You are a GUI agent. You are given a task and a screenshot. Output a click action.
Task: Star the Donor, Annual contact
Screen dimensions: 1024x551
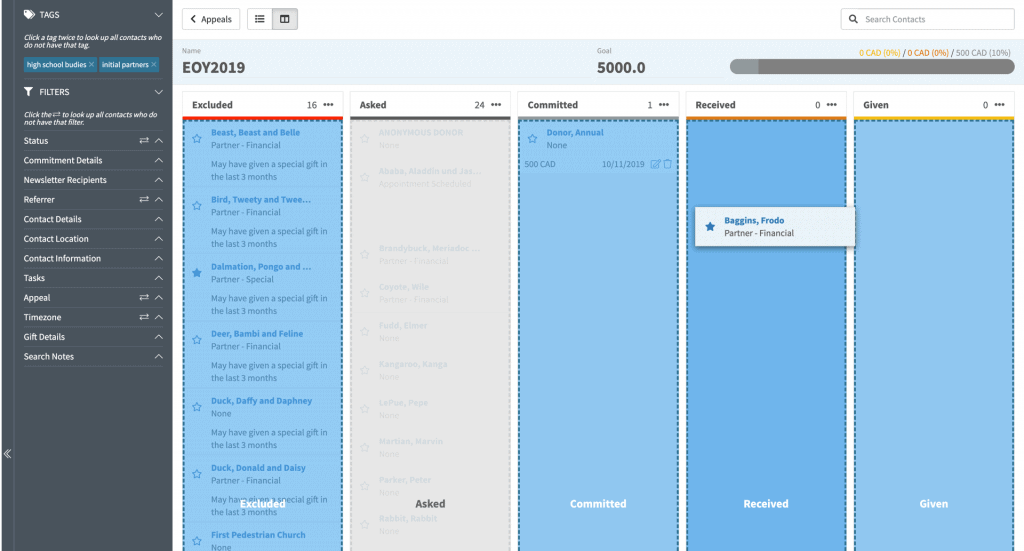[x=532, y=138]
